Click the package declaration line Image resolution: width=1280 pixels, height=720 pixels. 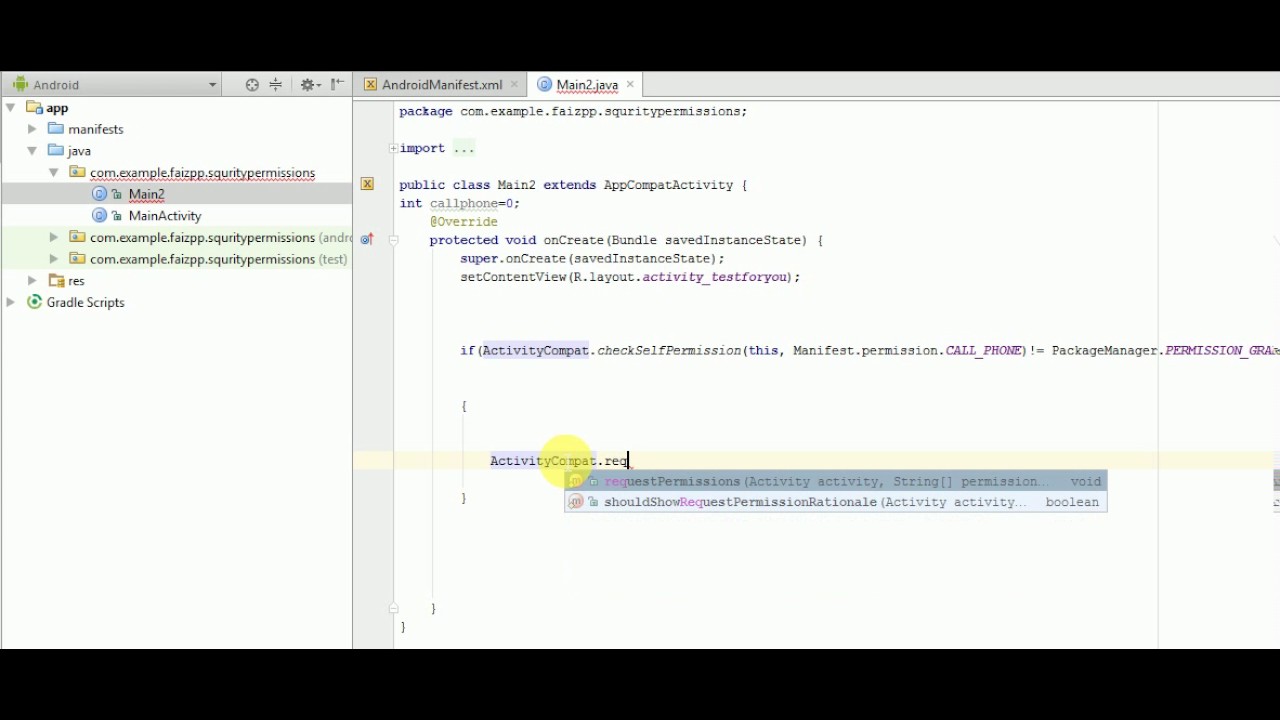coord(573,111)
